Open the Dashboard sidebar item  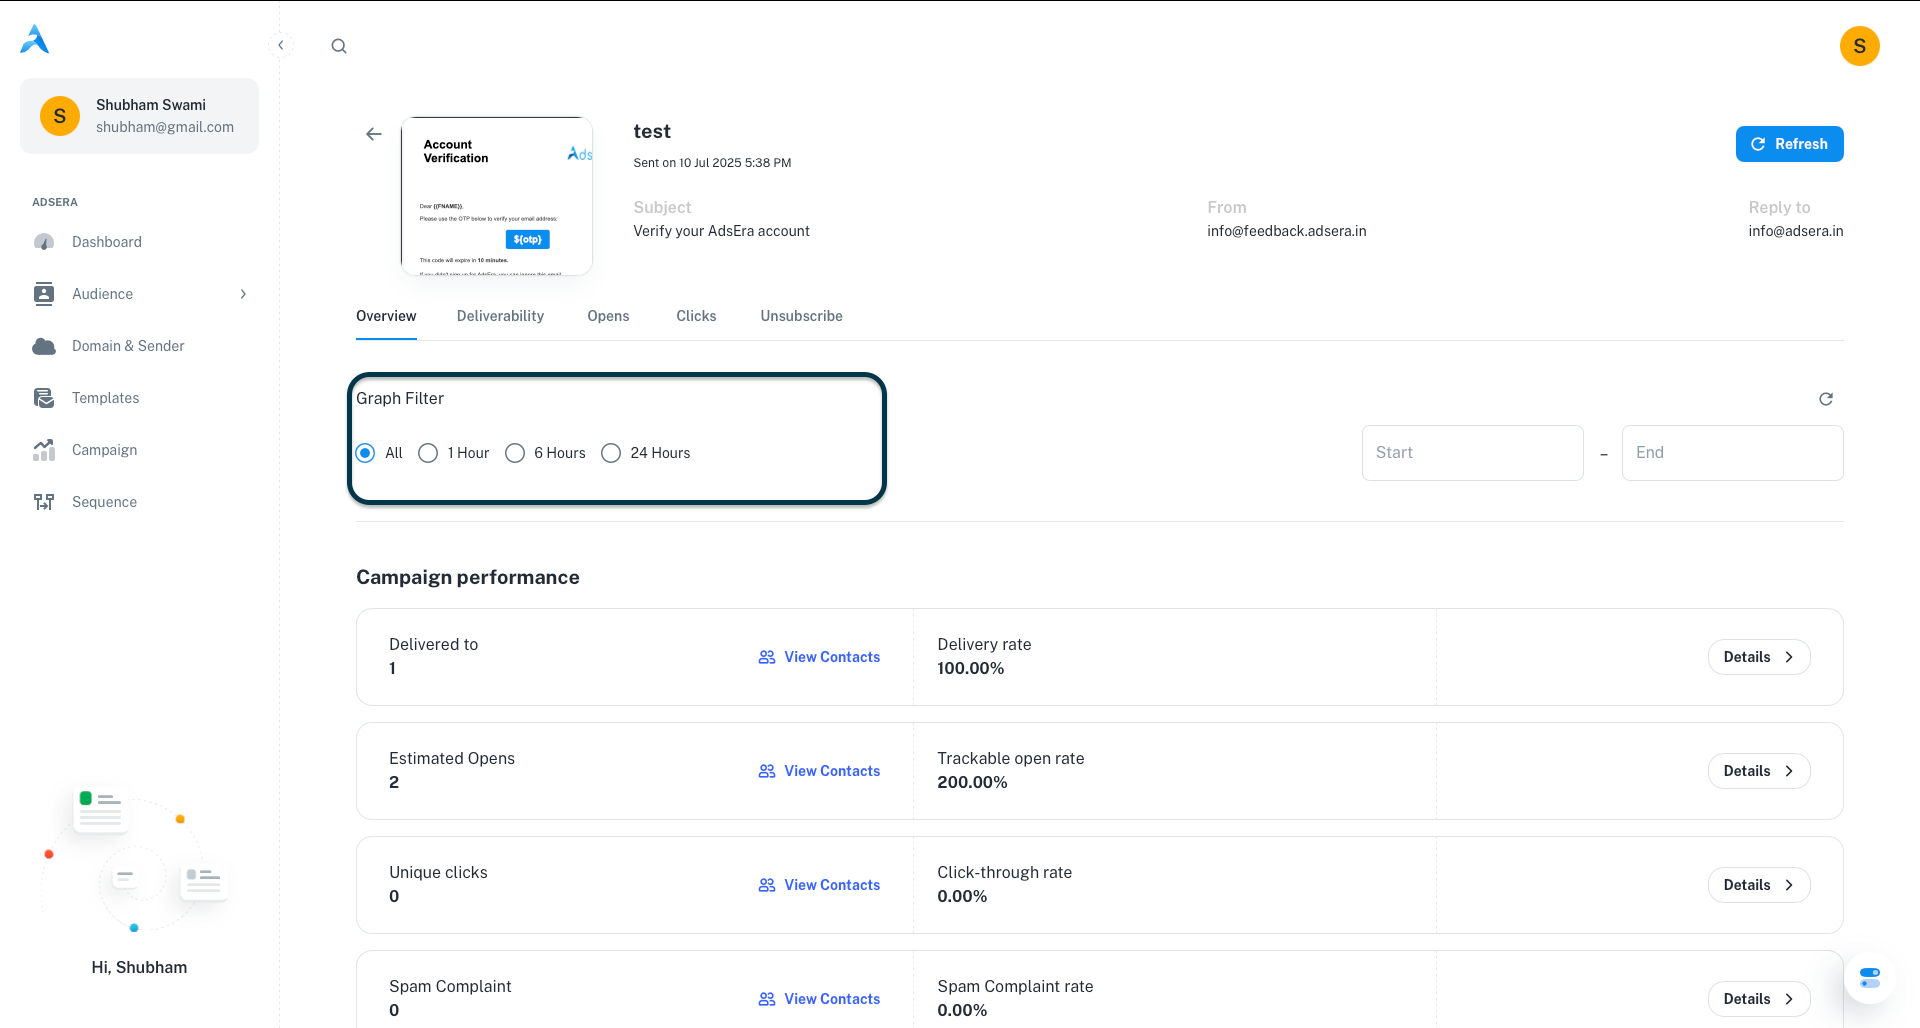click(106, 242)
